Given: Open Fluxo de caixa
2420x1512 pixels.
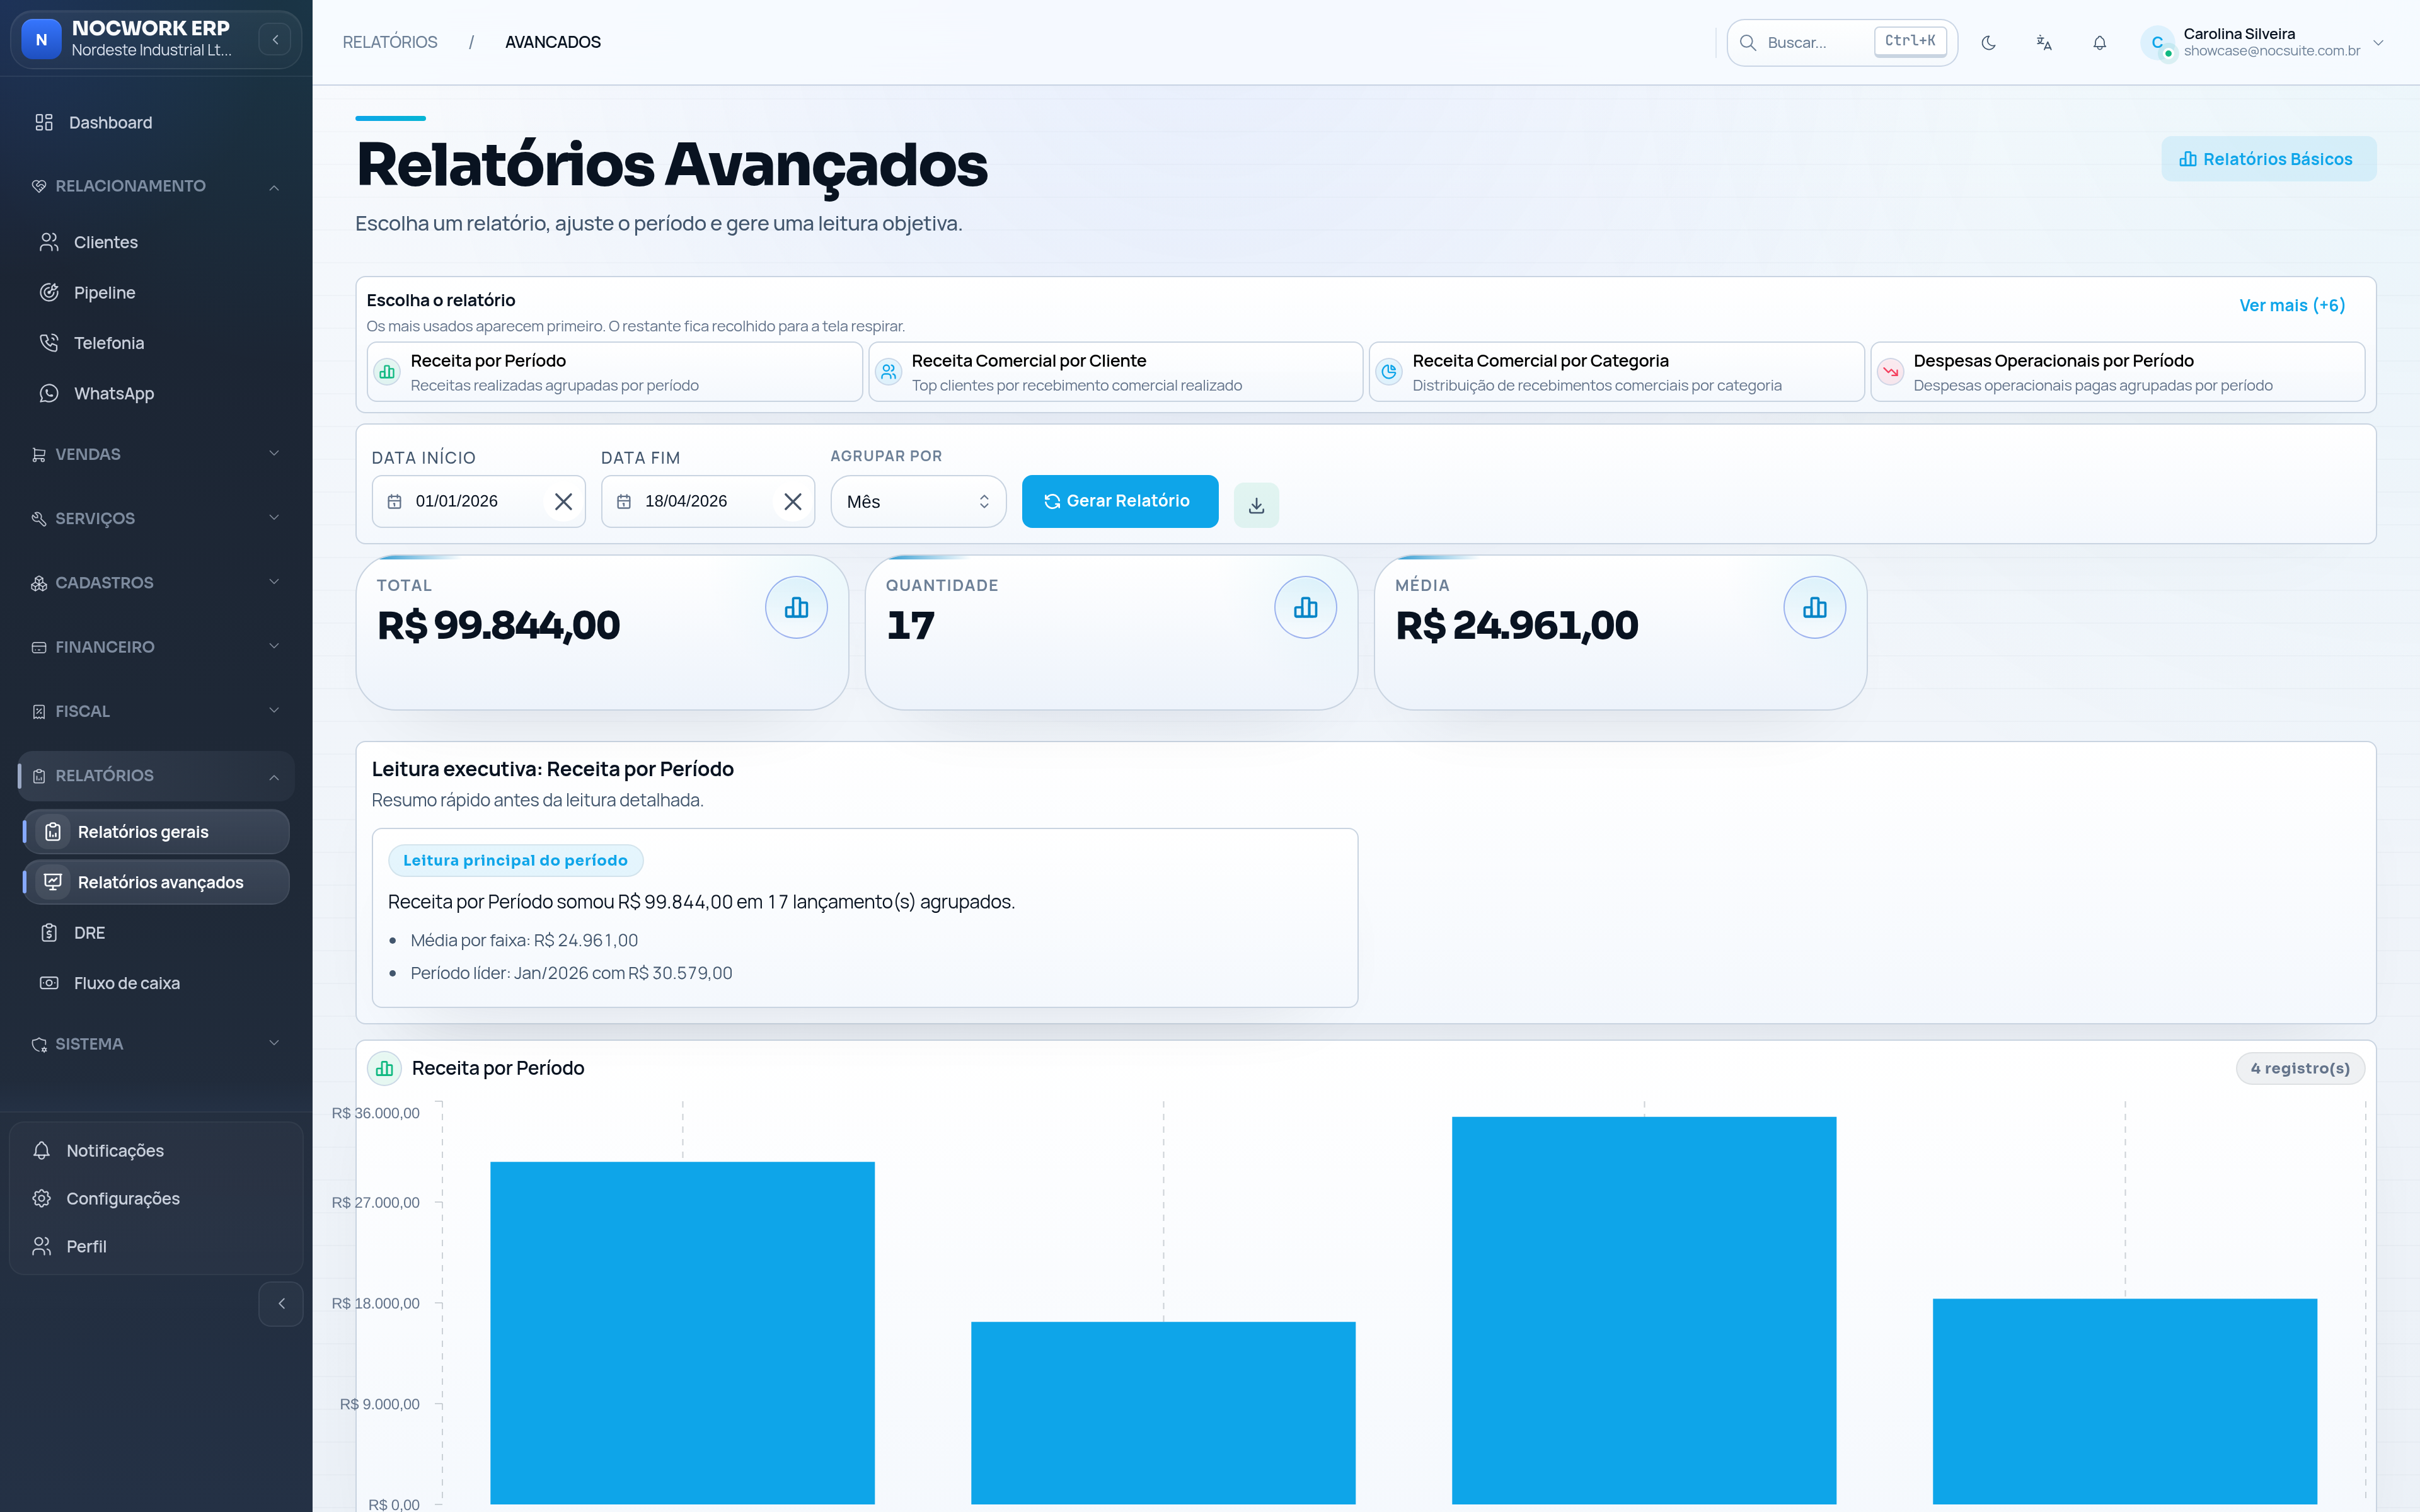Looking at the screenshot, I should coord(156,983).
